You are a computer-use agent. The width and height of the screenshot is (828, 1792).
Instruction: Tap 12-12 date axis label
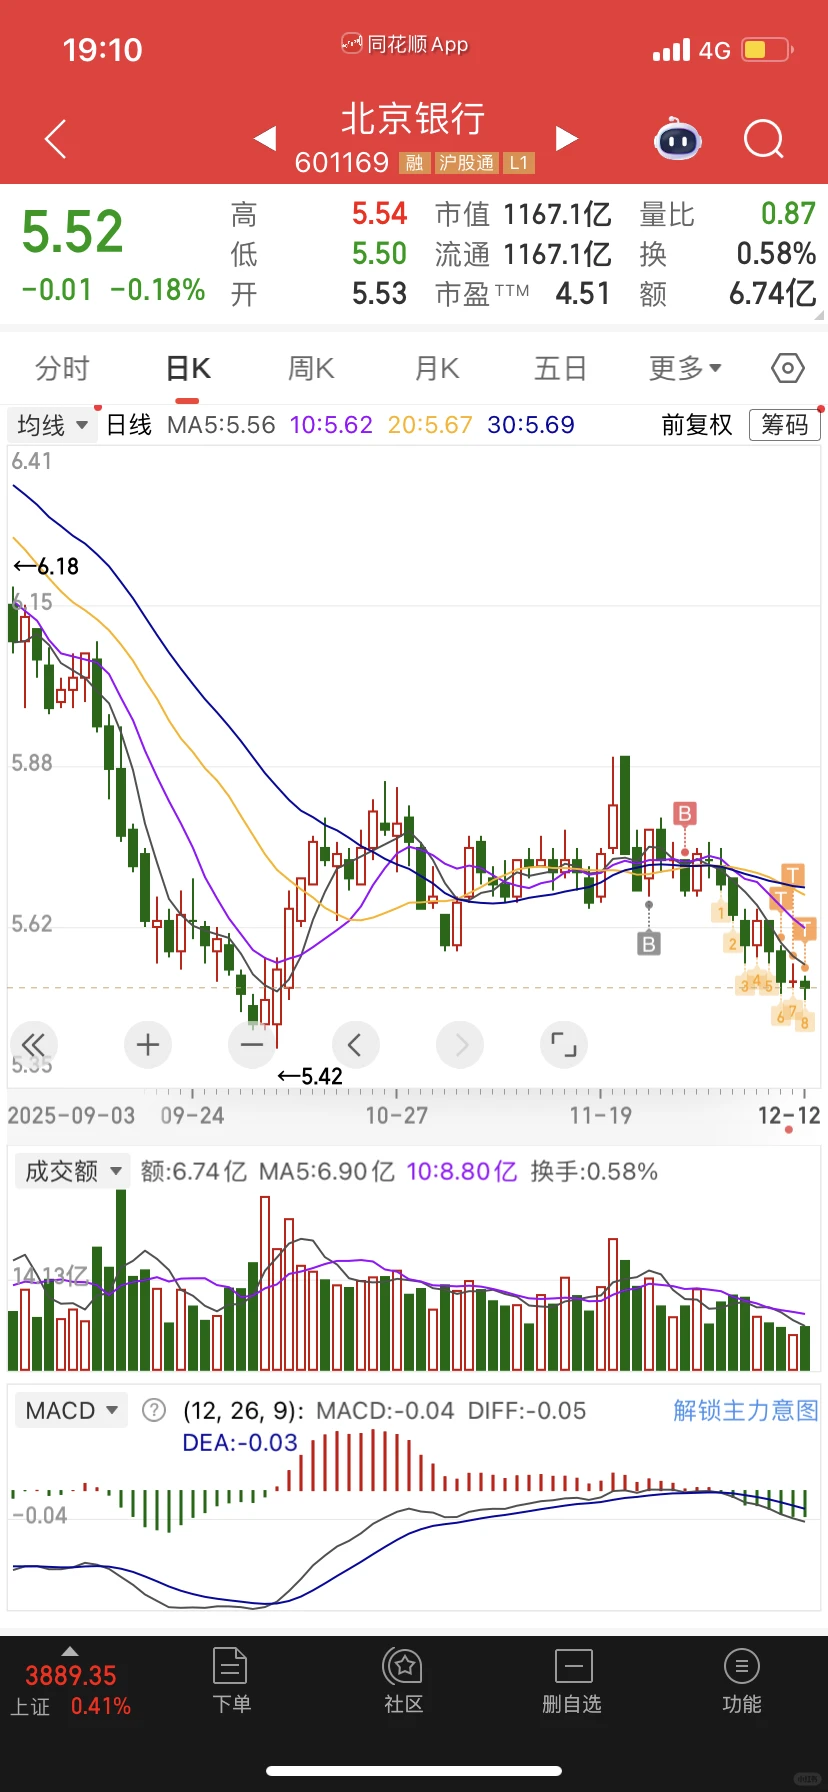coord(789,1115)
